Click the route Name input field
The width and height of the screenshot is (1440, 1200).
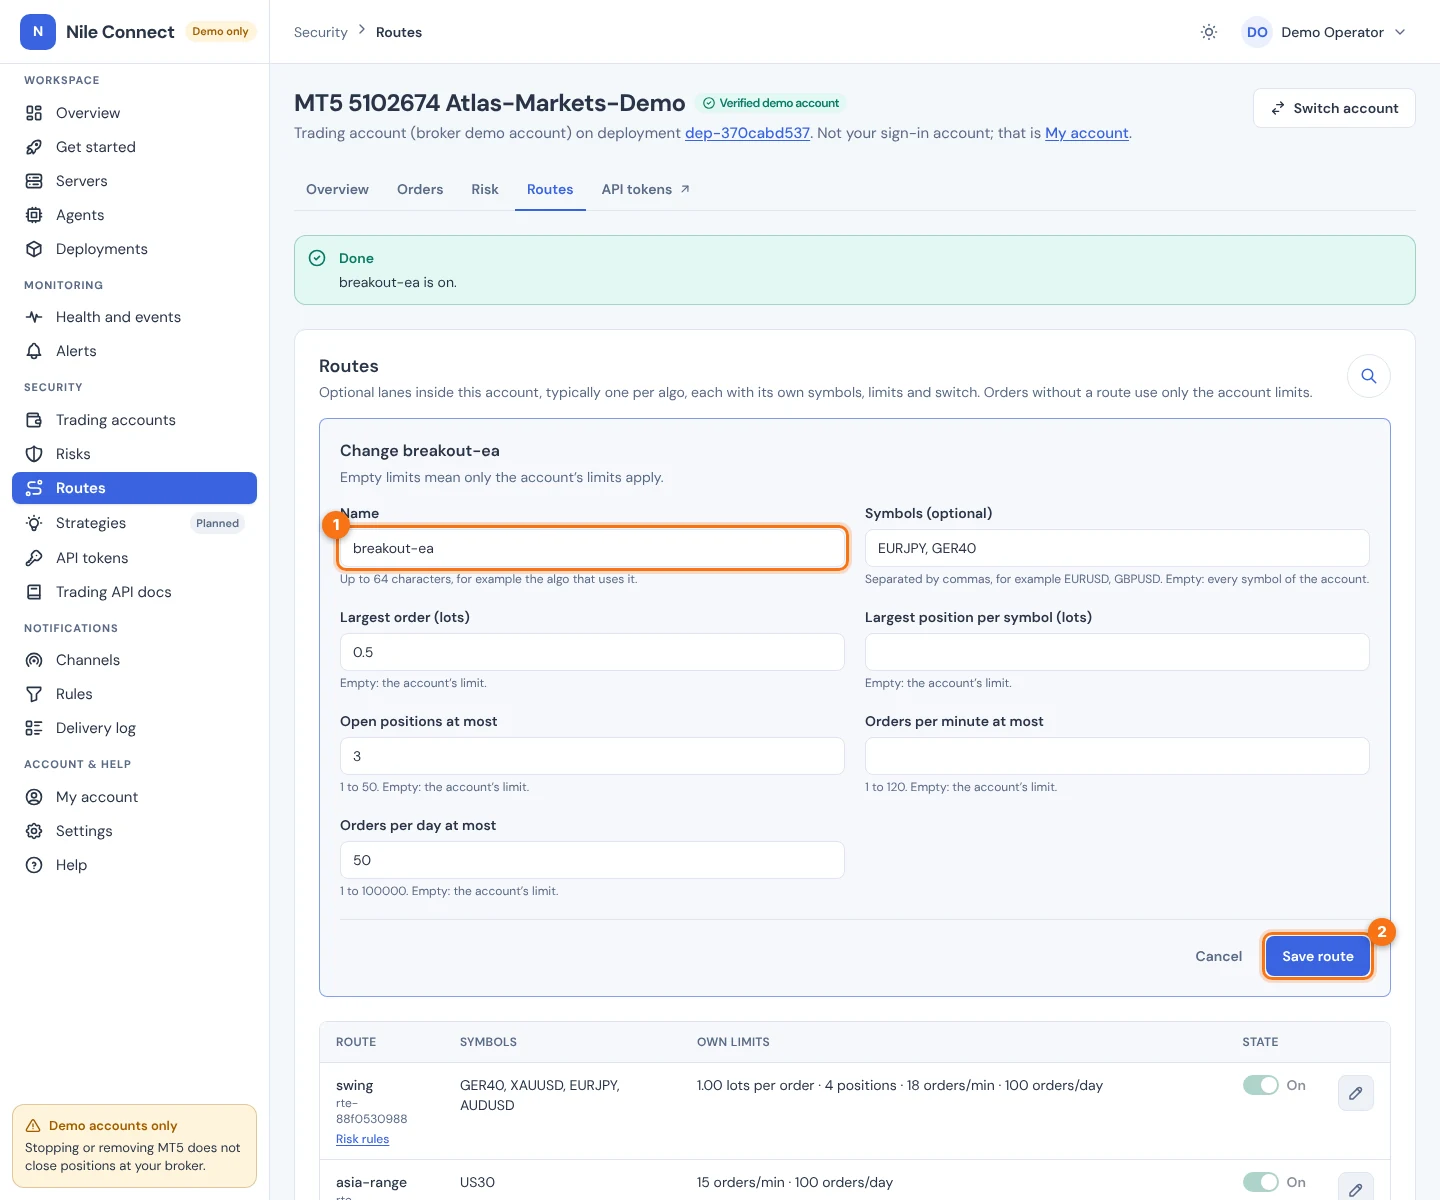[592, 548]
